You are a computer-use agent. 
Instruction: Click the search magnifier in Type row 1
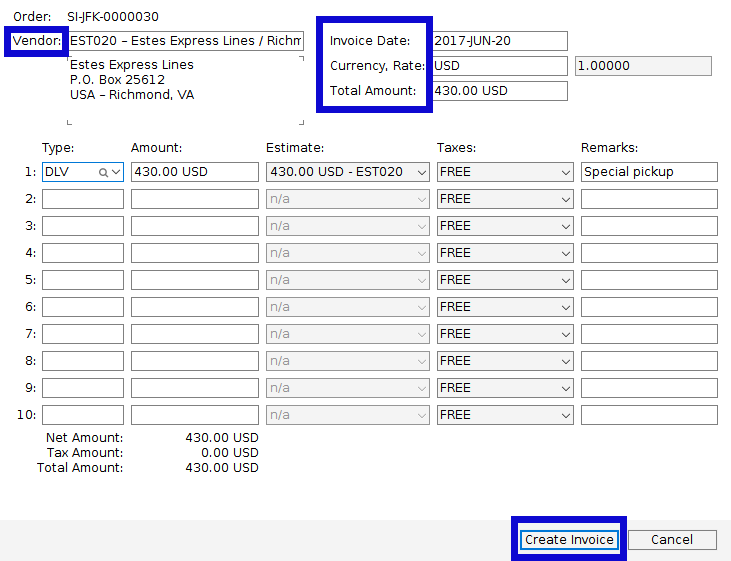point(103,172)
